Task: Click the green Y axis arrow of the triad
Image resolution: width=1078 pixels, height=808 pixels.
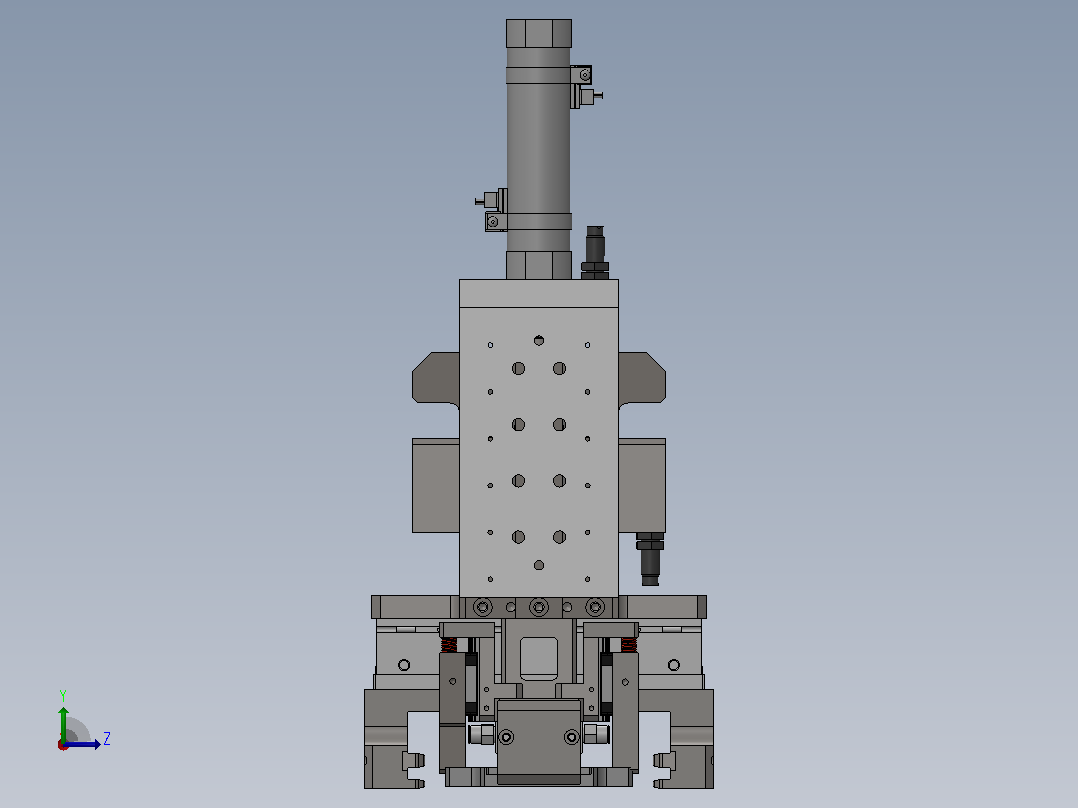Action: [63, 723]
